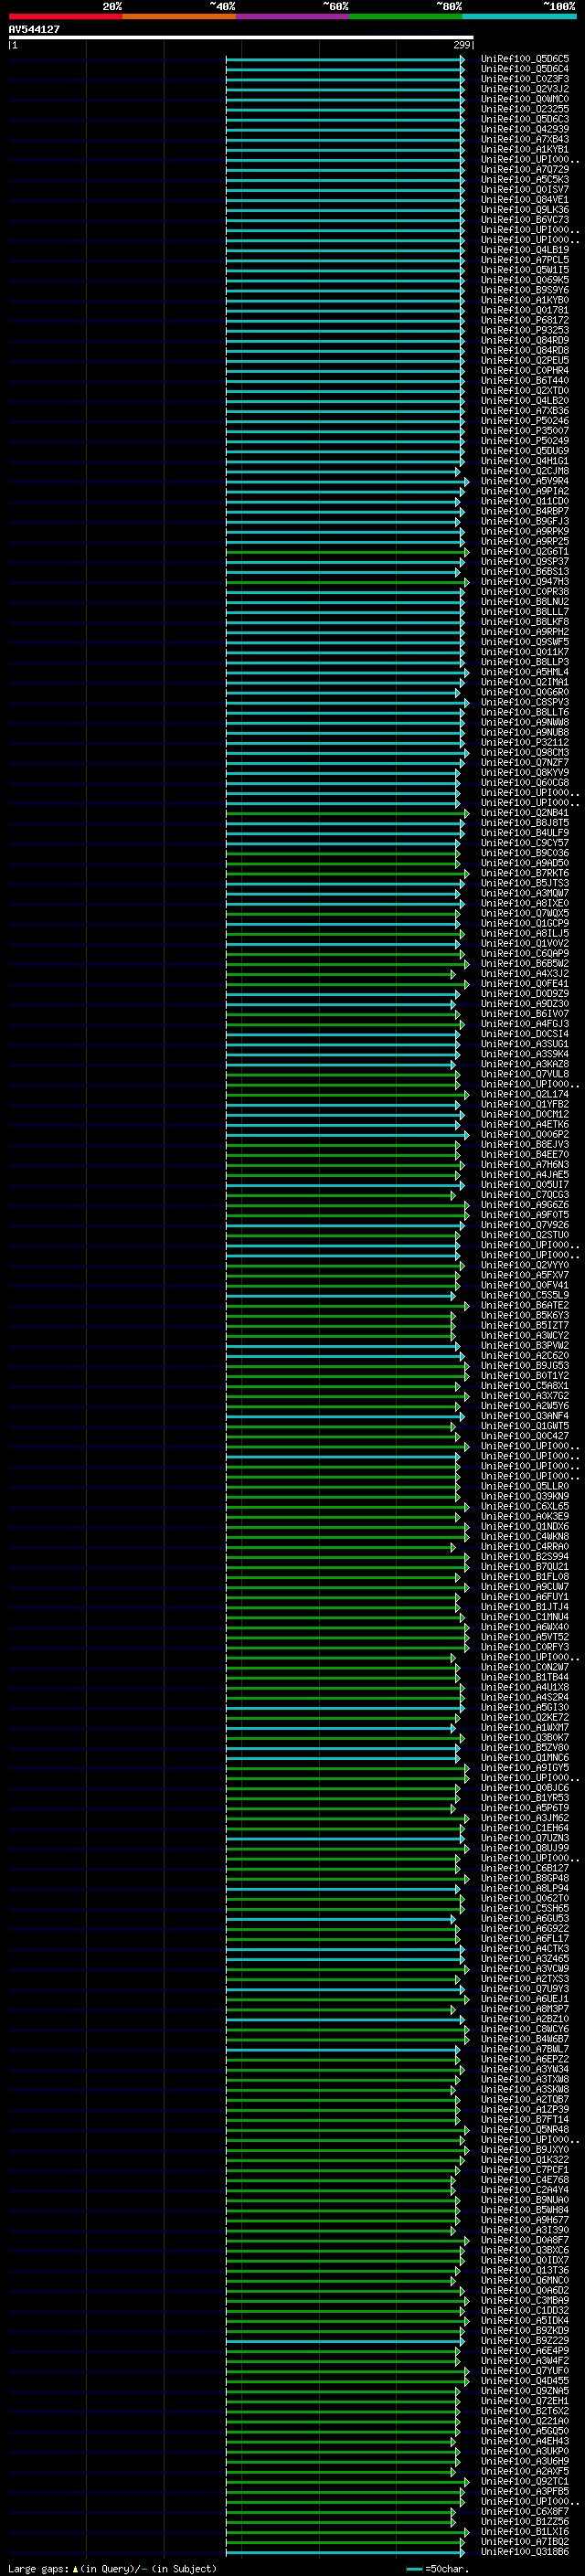The image size is (585, 2576).
Task: Open hit UniRef100_Q318B6
Action: [525, 2551]
